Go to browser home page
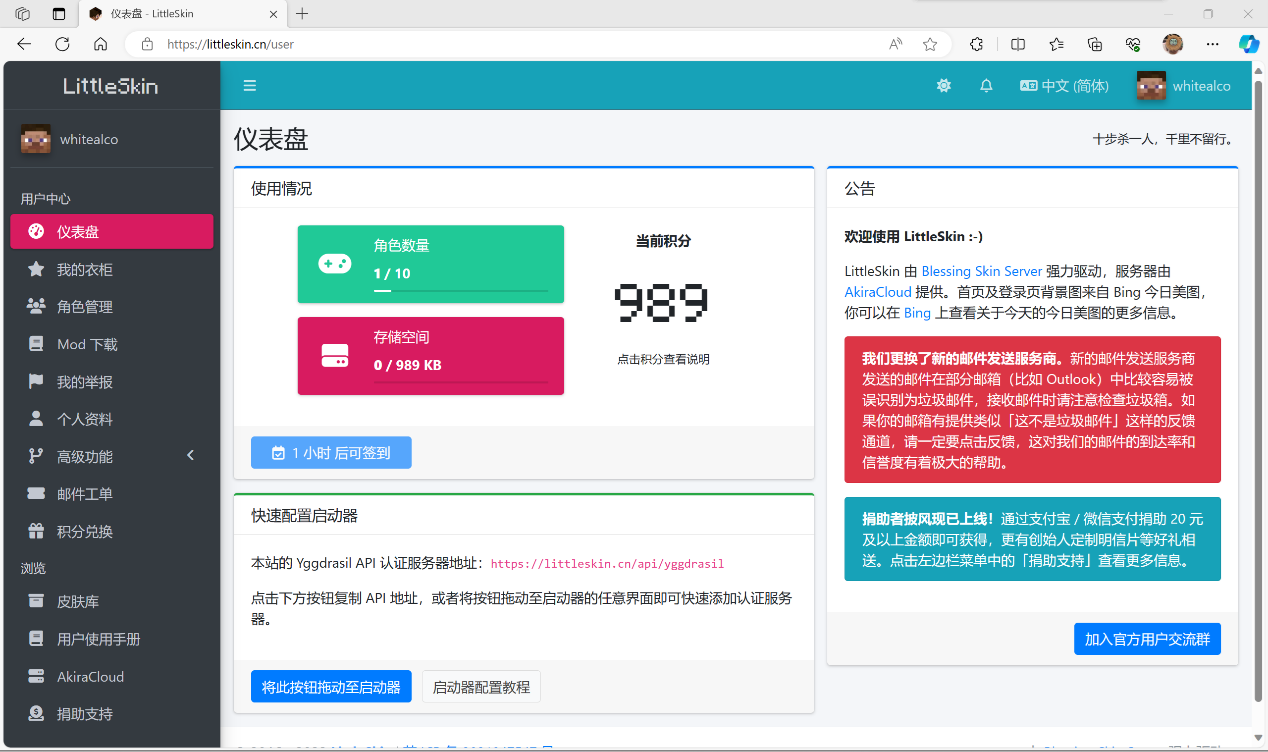1268x752 pixels. tap(100, 44)
